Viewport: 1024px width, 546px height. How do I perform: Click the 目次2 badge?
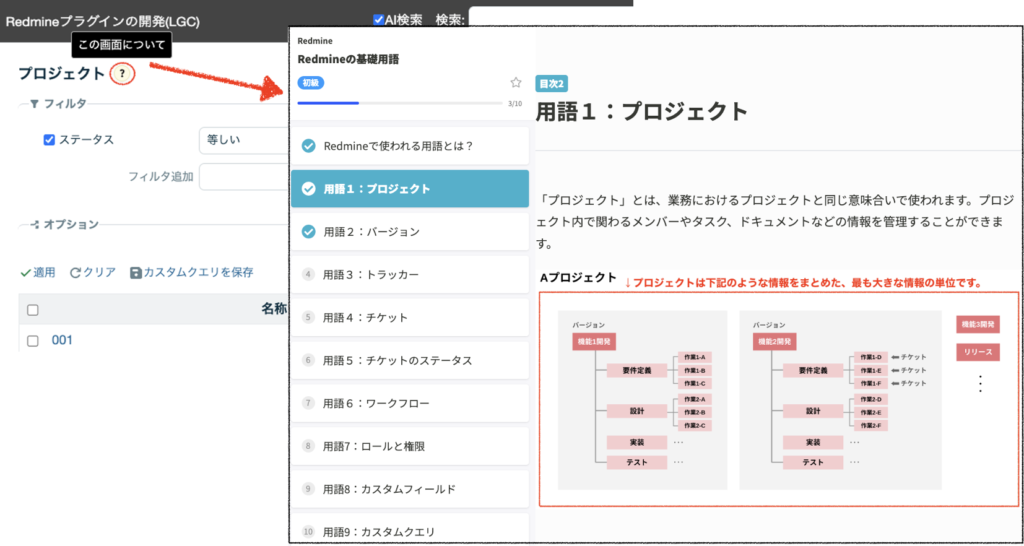coord(551,84)
